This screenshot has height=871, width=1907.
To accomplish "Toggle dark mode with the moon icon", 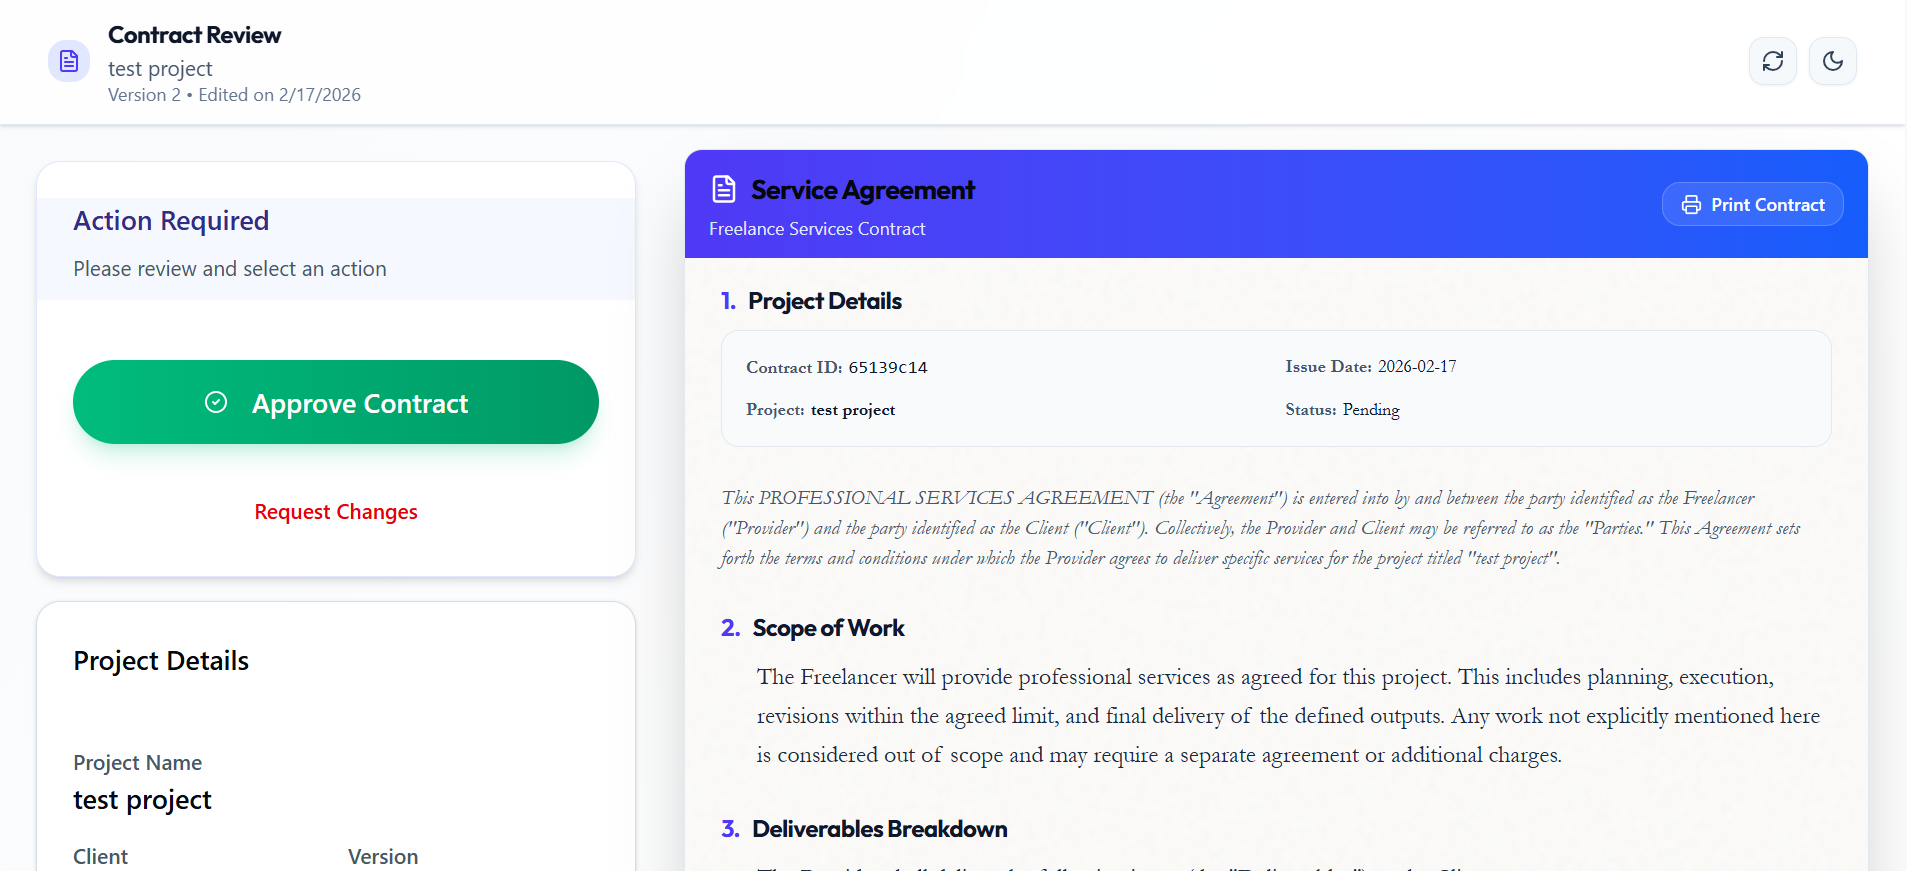I will [1833, 61].
